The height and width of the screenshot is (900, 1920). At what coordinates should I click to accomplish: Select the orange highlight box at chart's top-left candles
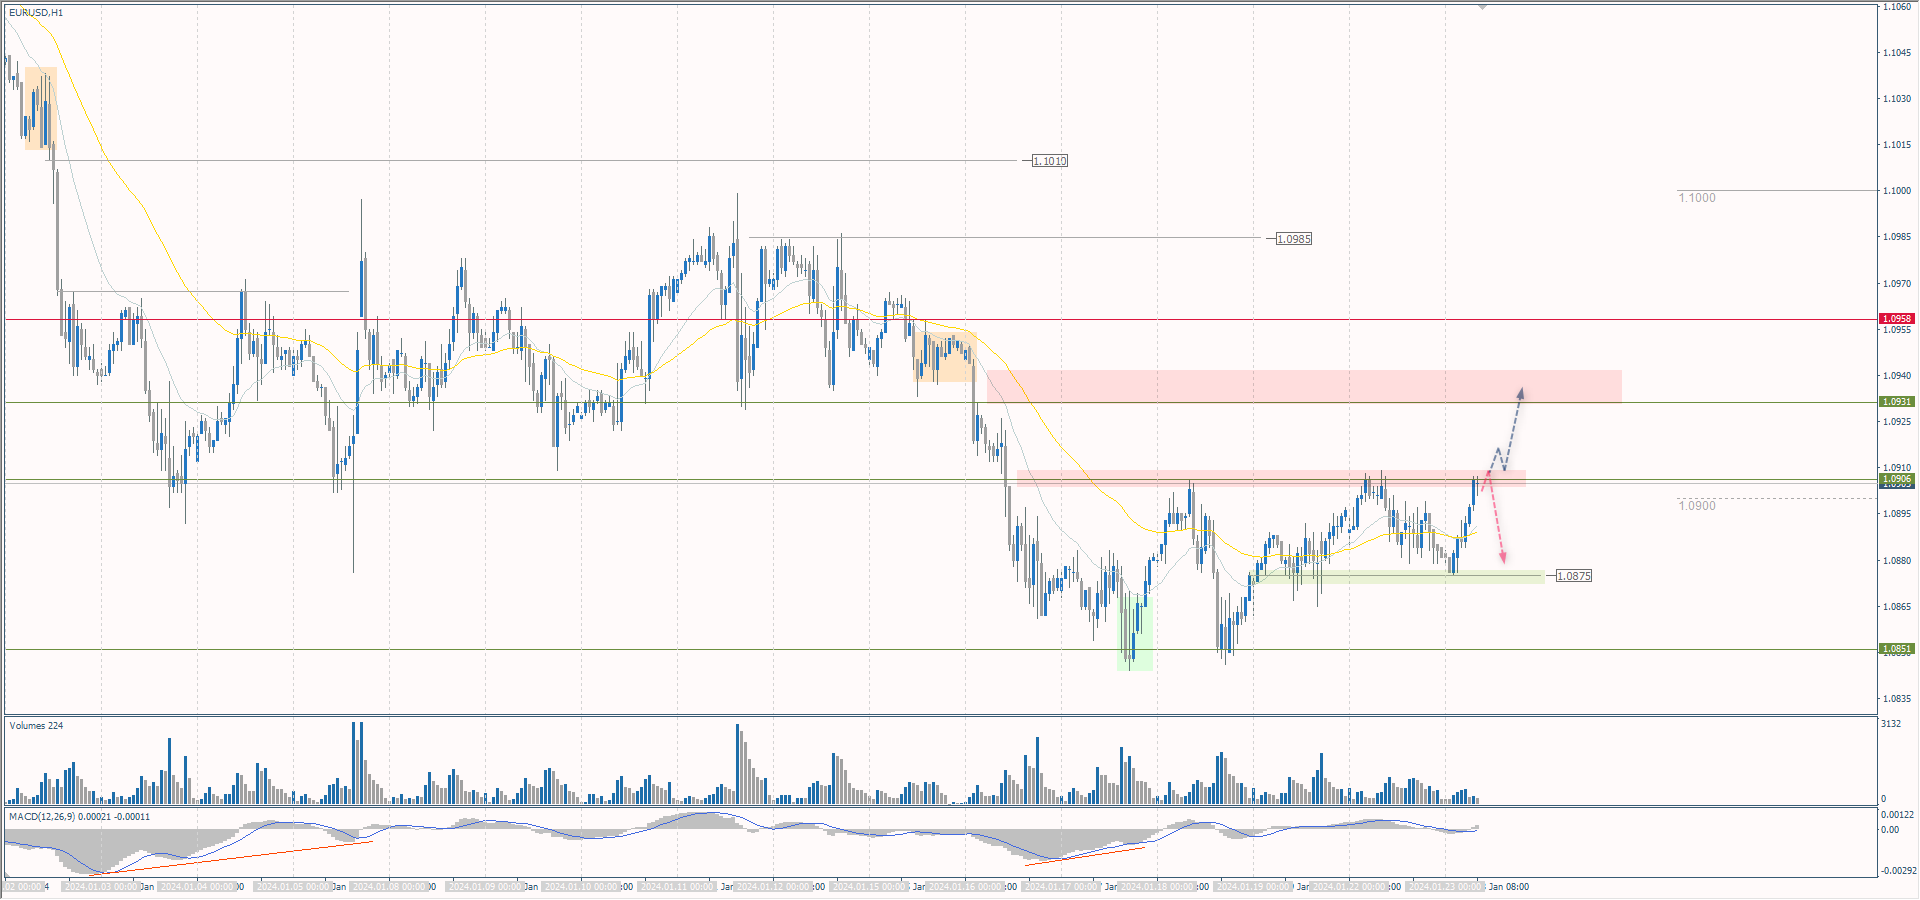point(41,108)
